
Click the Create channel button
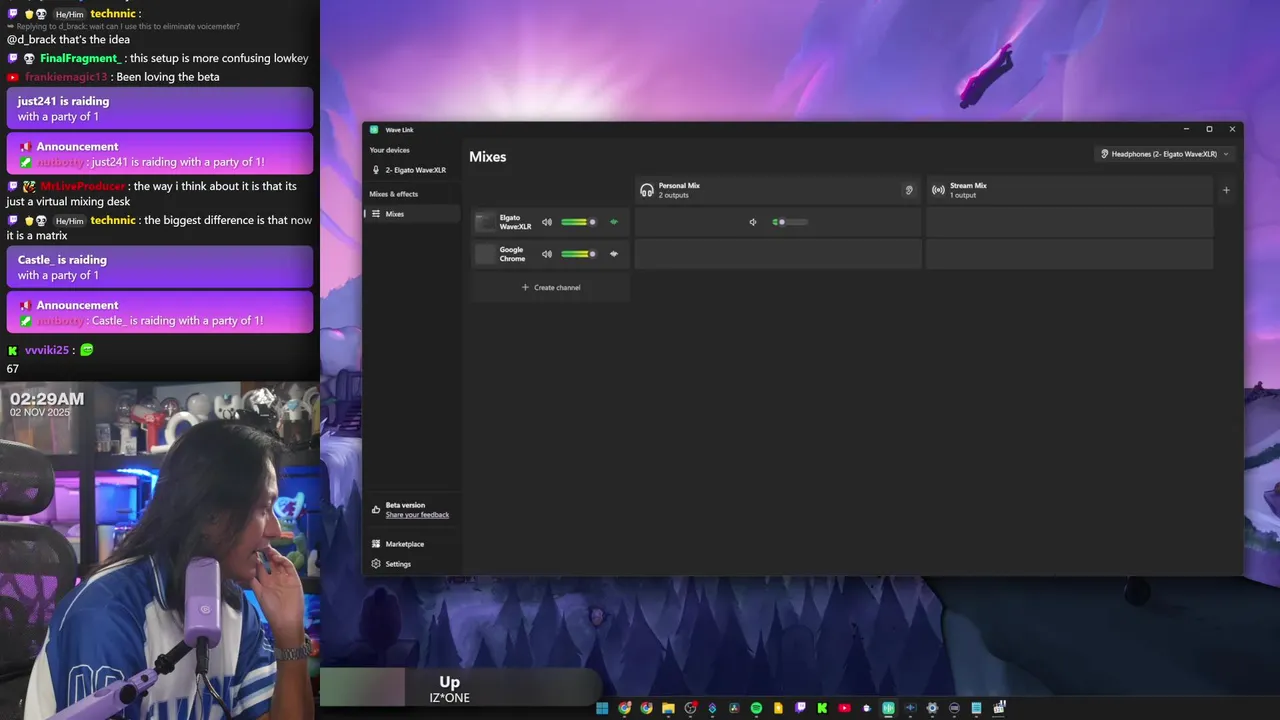[551, 287]
